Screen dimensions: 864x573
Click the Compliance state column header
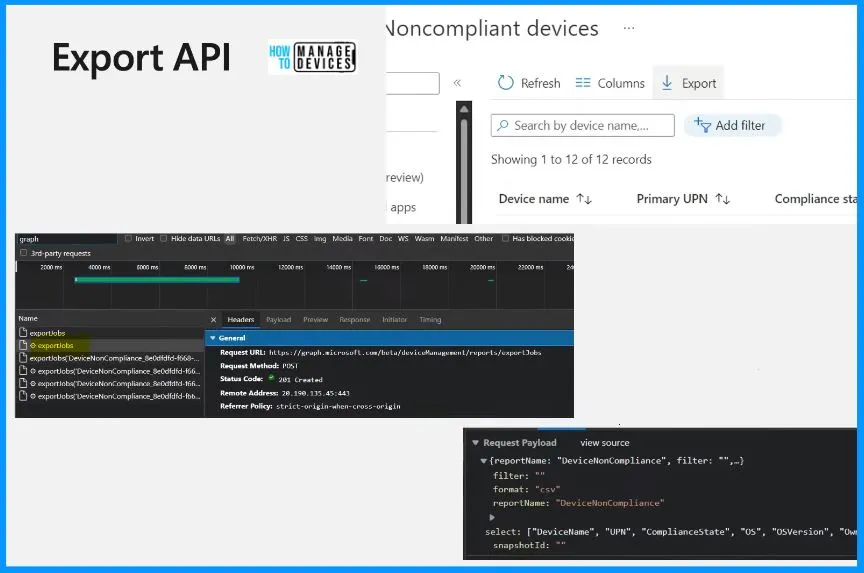[x=816, y=199]
